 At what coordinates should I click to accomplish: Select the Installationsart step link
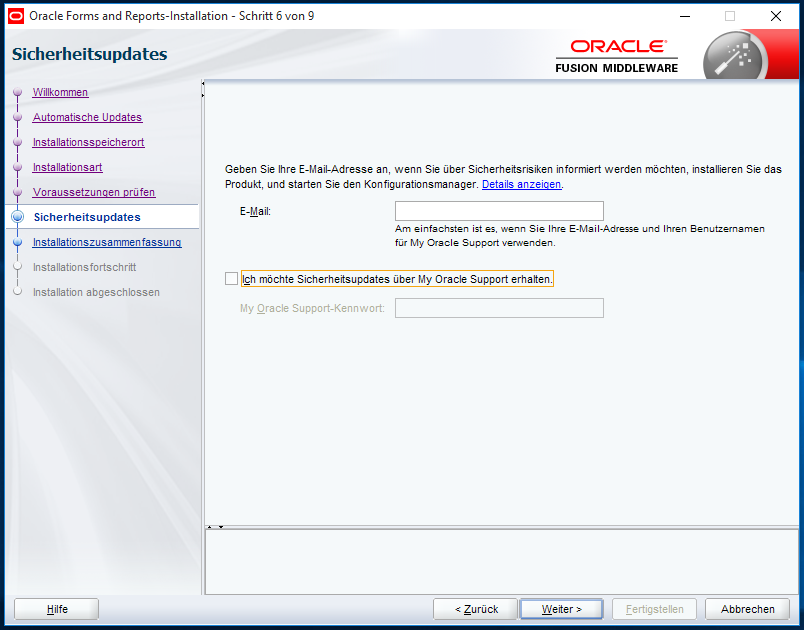tap(68, 167)
